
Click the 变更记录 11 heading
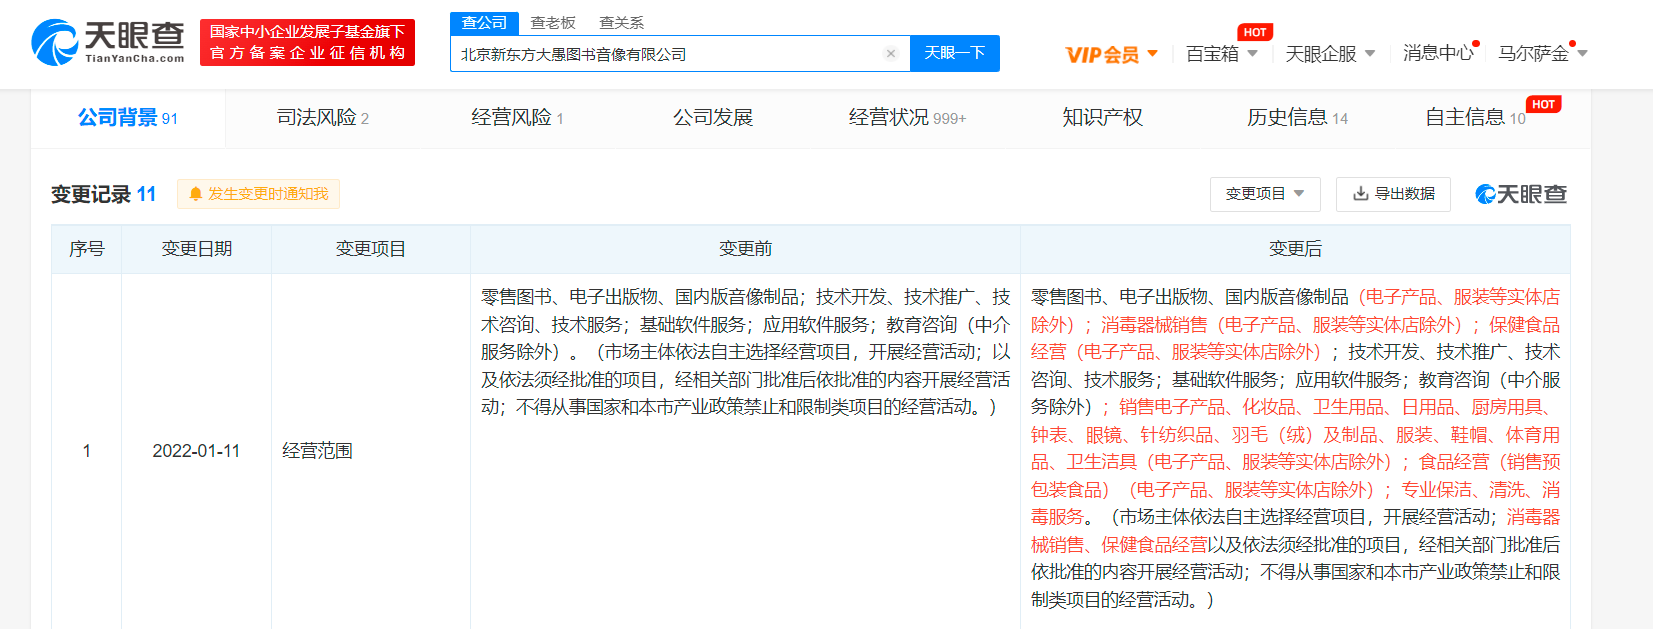(104, 194)
